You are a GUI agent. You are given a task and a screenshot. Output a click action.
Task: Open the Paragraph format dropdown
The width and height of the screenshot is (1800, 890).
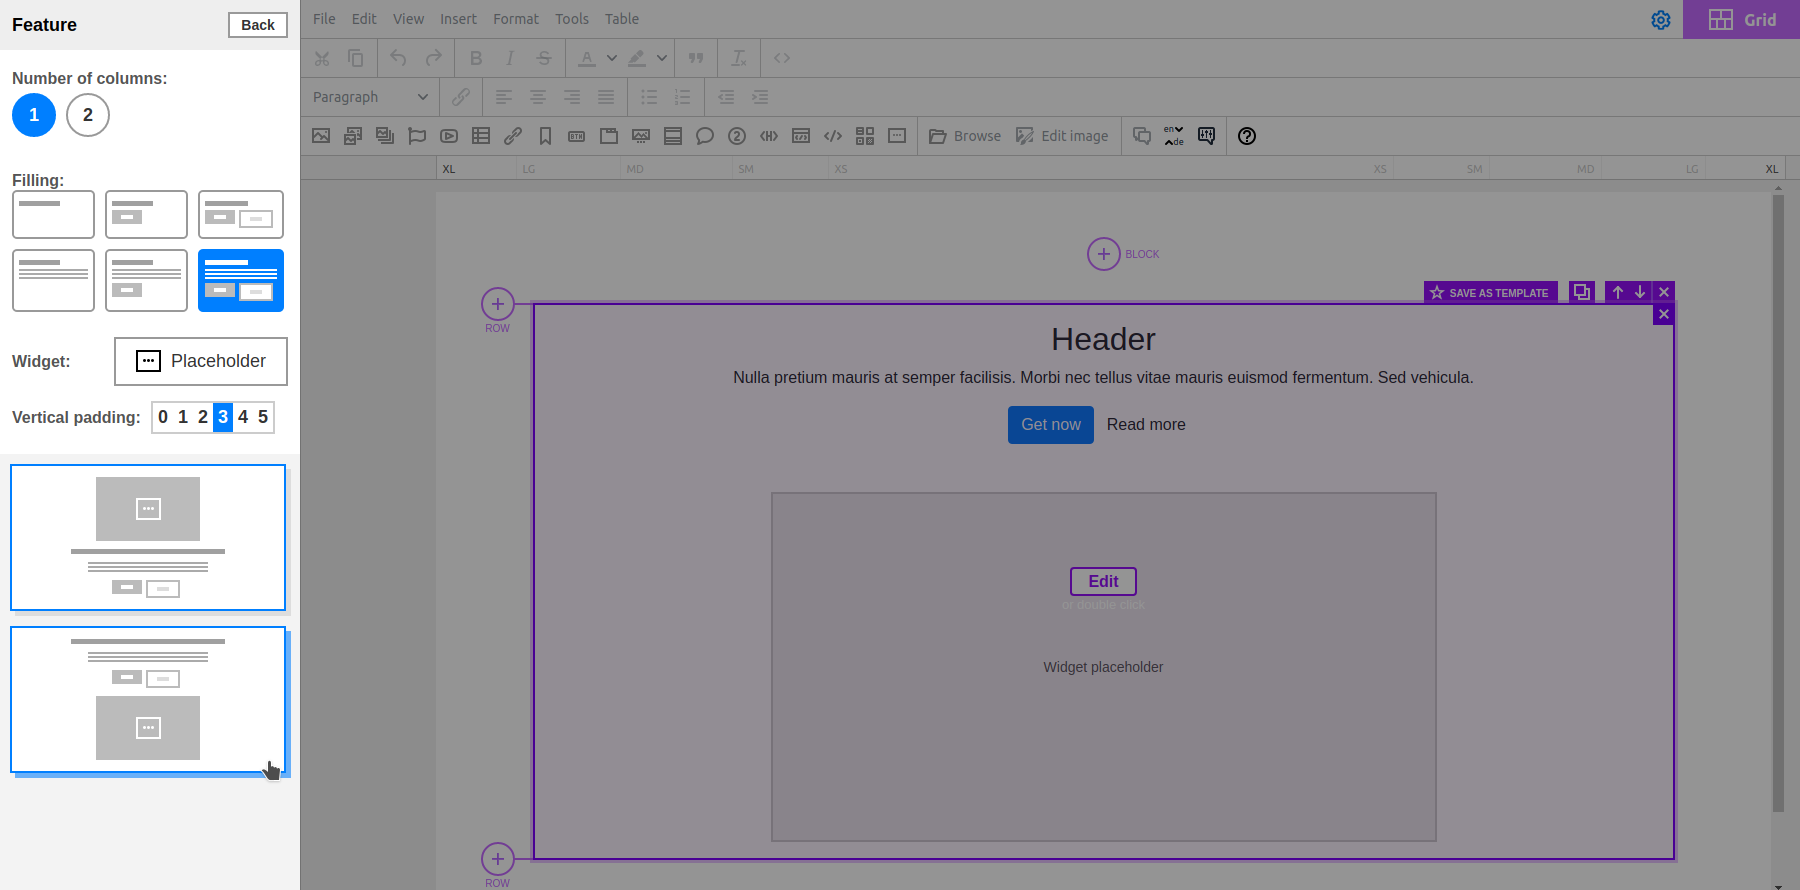[x=370, y=97]
